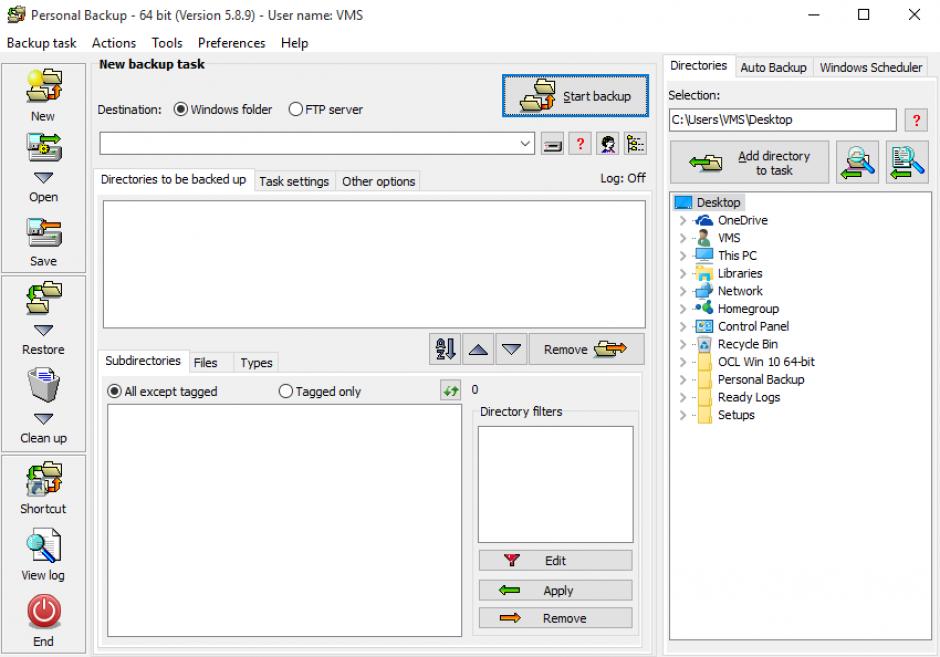Open the dropdown arrow above Restore label

click(x=44, y=330)
